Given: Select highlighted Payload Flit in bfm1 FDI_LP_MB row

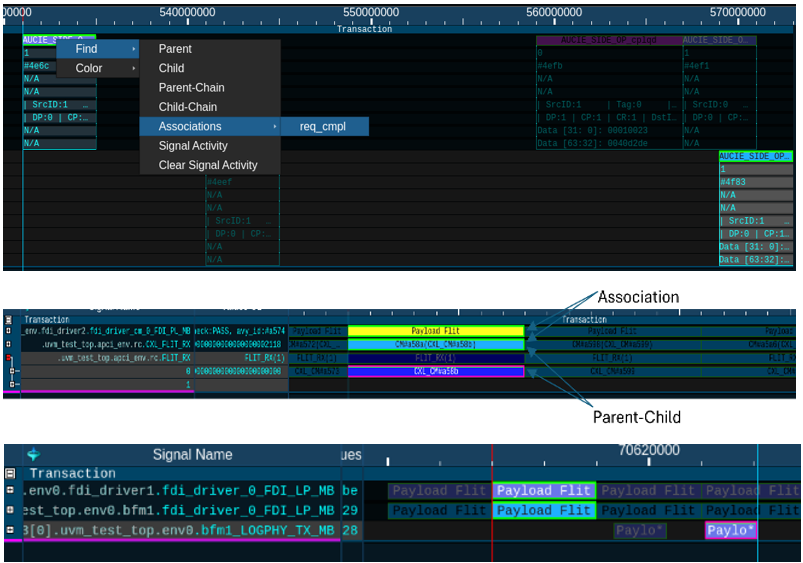Looking at the screenshot, I should coord(544,511).
